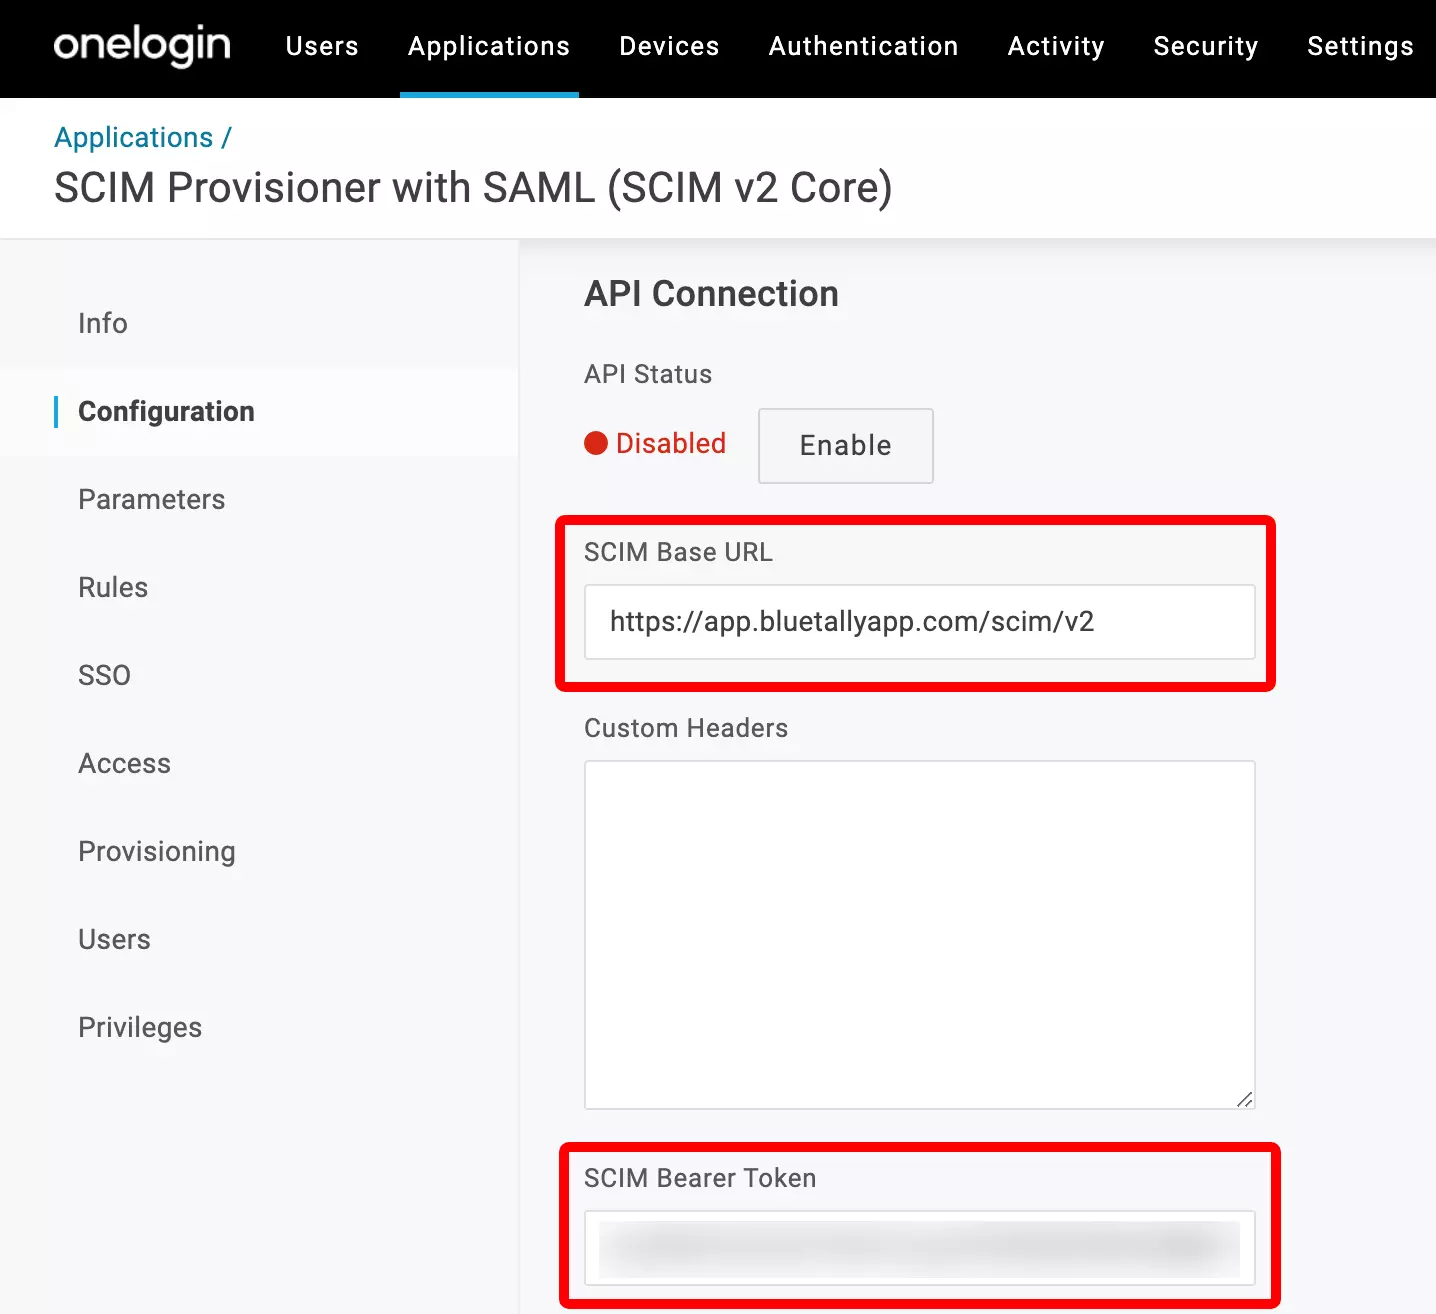The image size is (1436, 1314).
Task: Click the red Disabled status text
Action: click(x=671, y=443)
